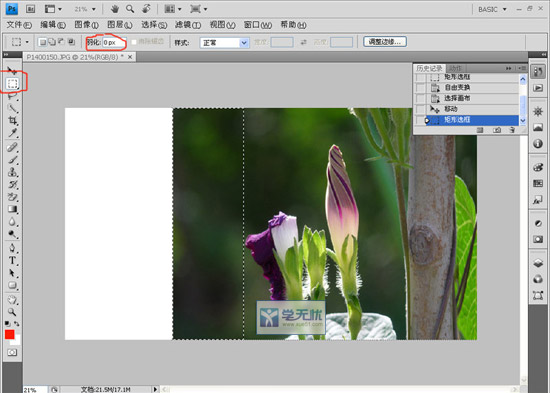The height and width of the screenshot is (393, 550).
Task: Toggle Quick Mask mode at the toolbox bottom
Action: (12, 352)
